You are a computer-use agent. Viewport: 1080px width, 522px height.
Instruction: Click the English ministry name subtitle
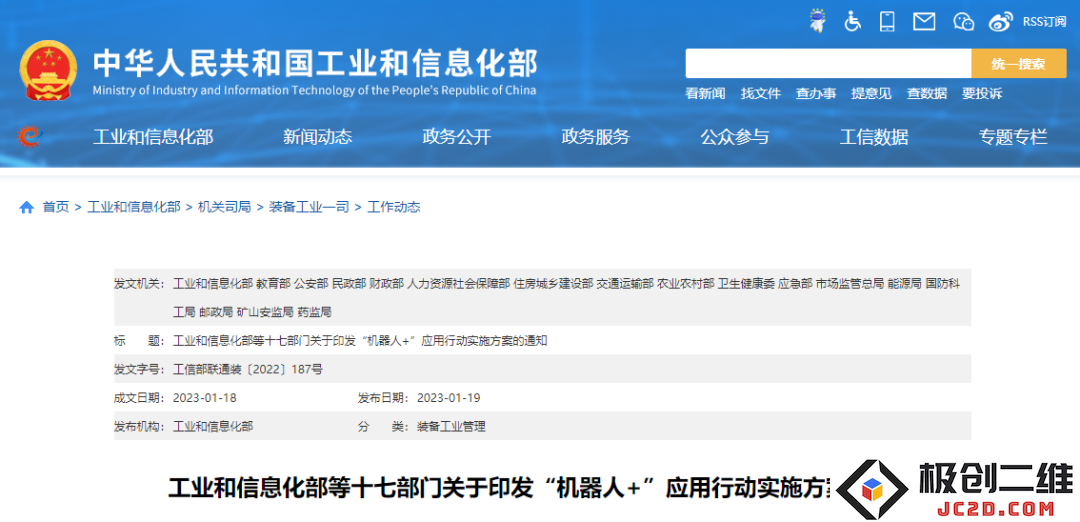[x=314, y=90]
